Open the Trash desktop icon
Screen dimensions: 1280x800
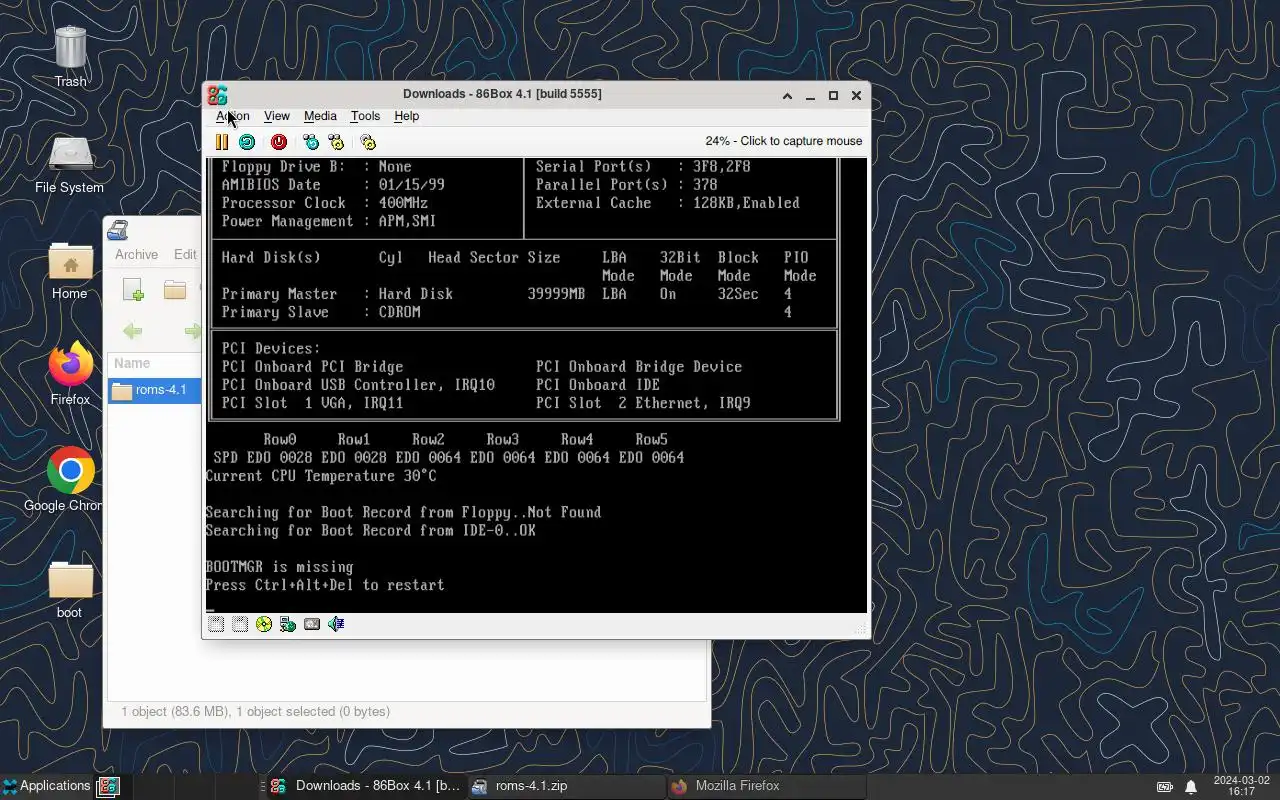click(x=70, y=57)
